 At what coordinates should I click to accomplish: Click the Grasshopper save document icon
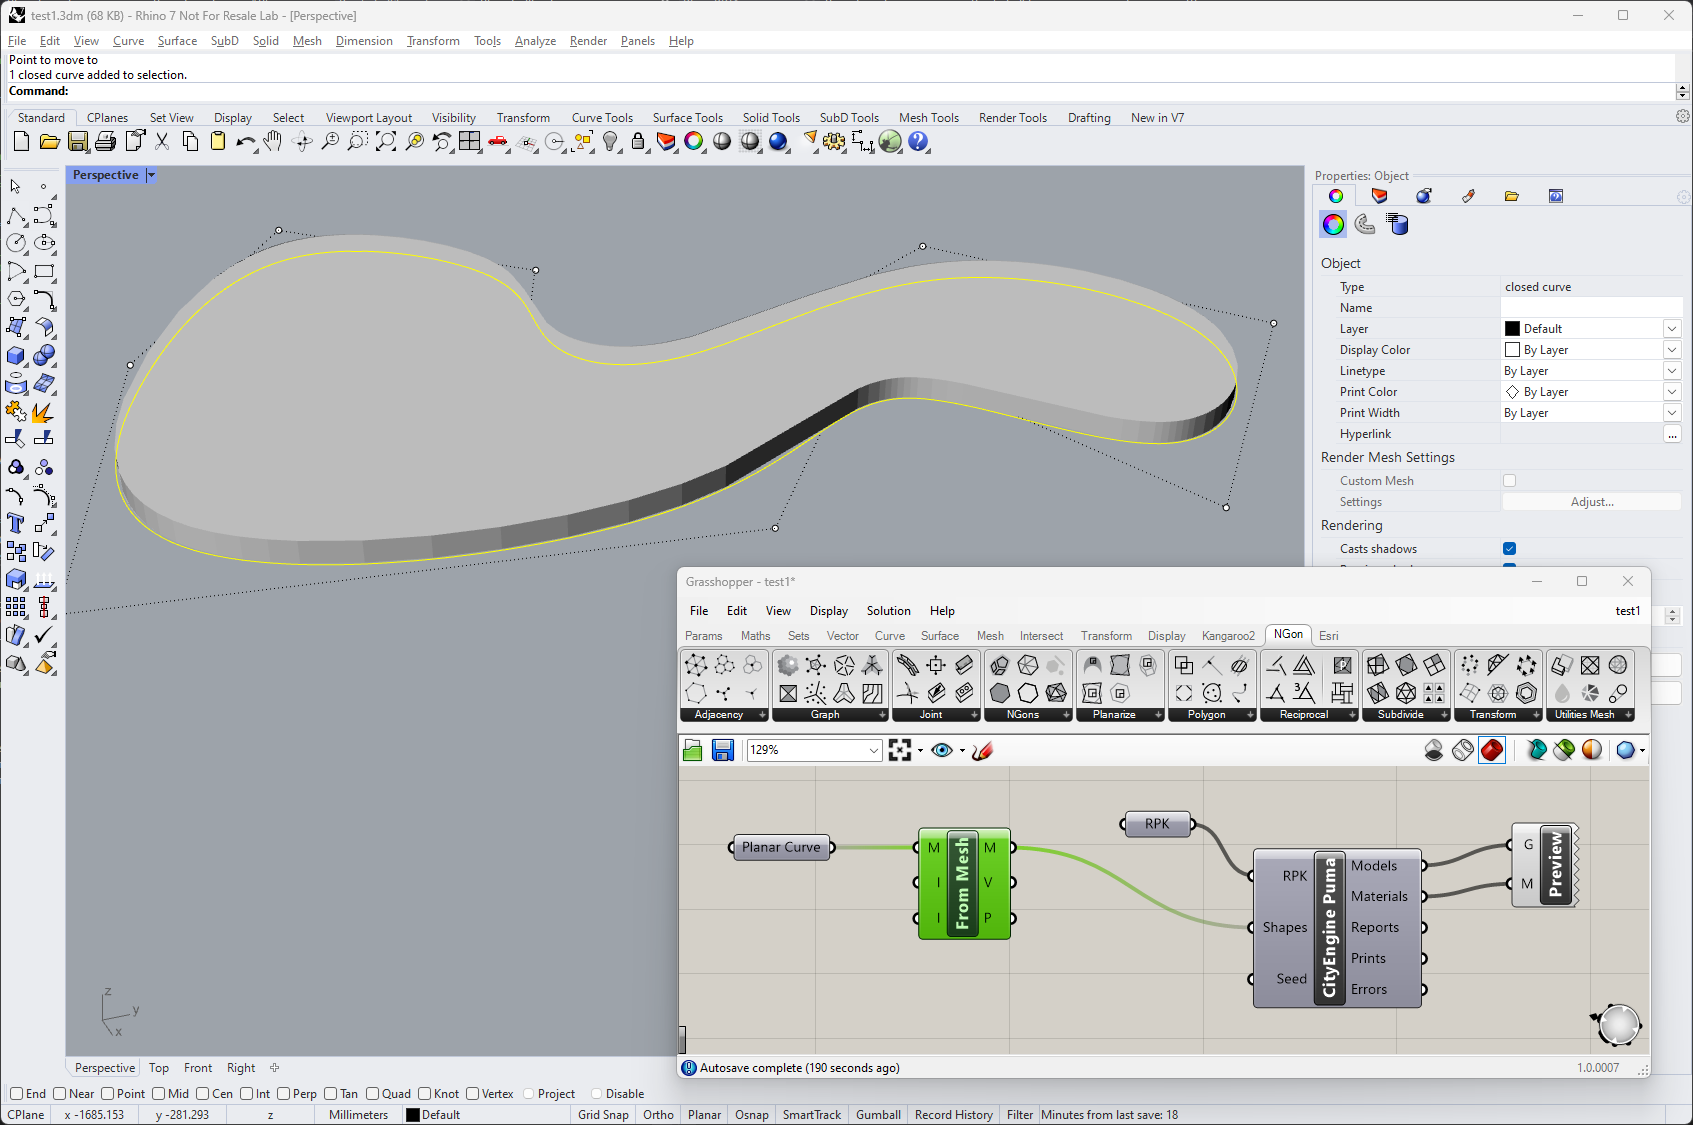[723, 750]
